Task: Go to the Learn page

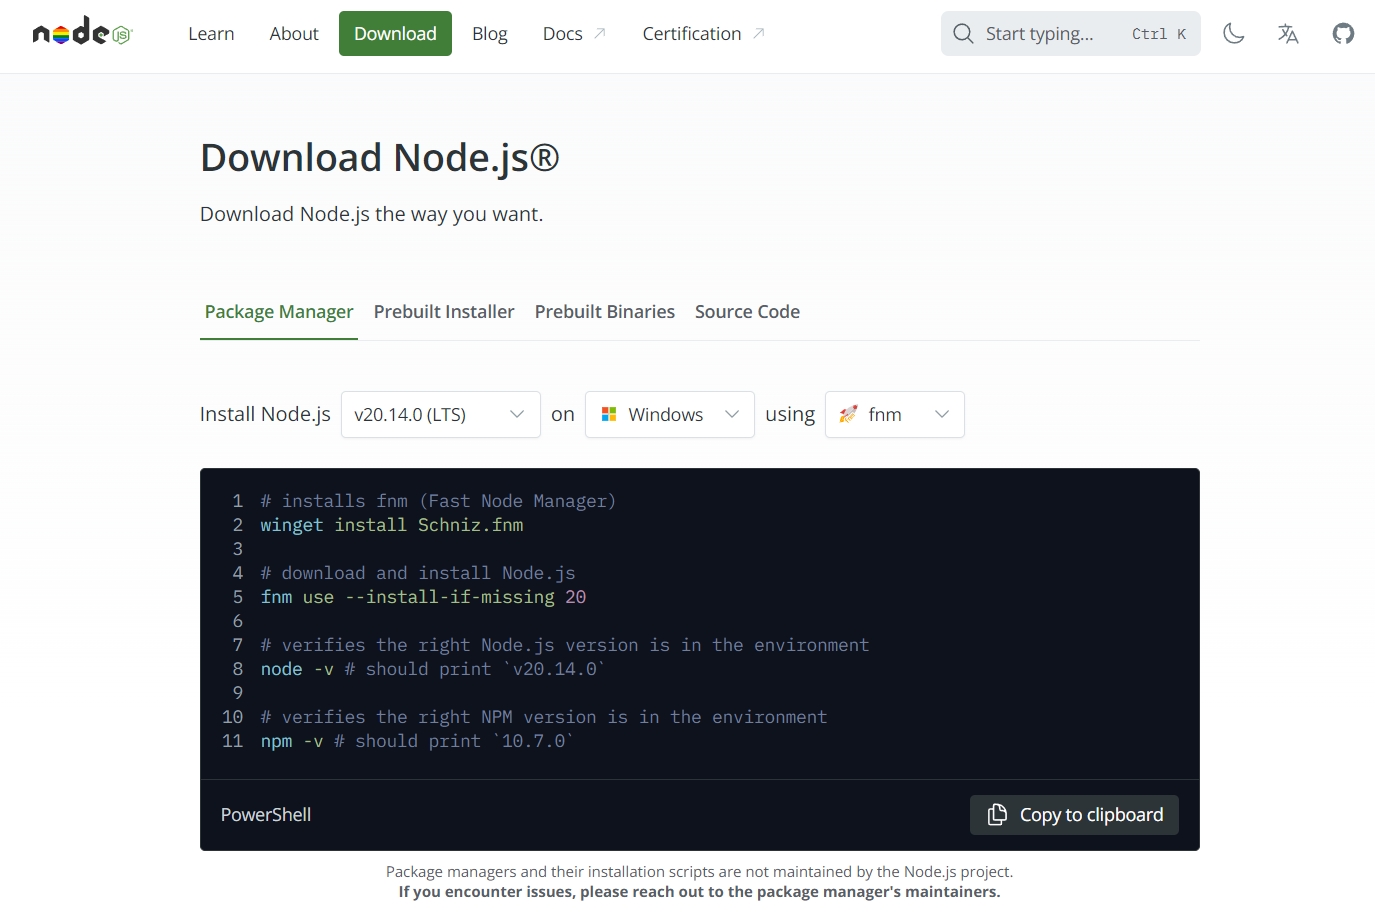Action: click(211, 34)
